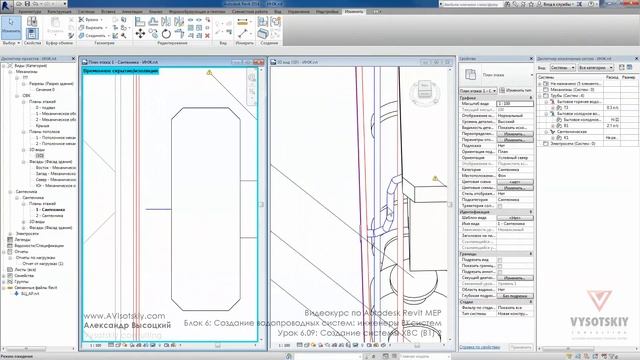This screenshot has width=640, height=360.
Task: Click the Create Assembly icon in Создание panel
Action: click(263, 21)
